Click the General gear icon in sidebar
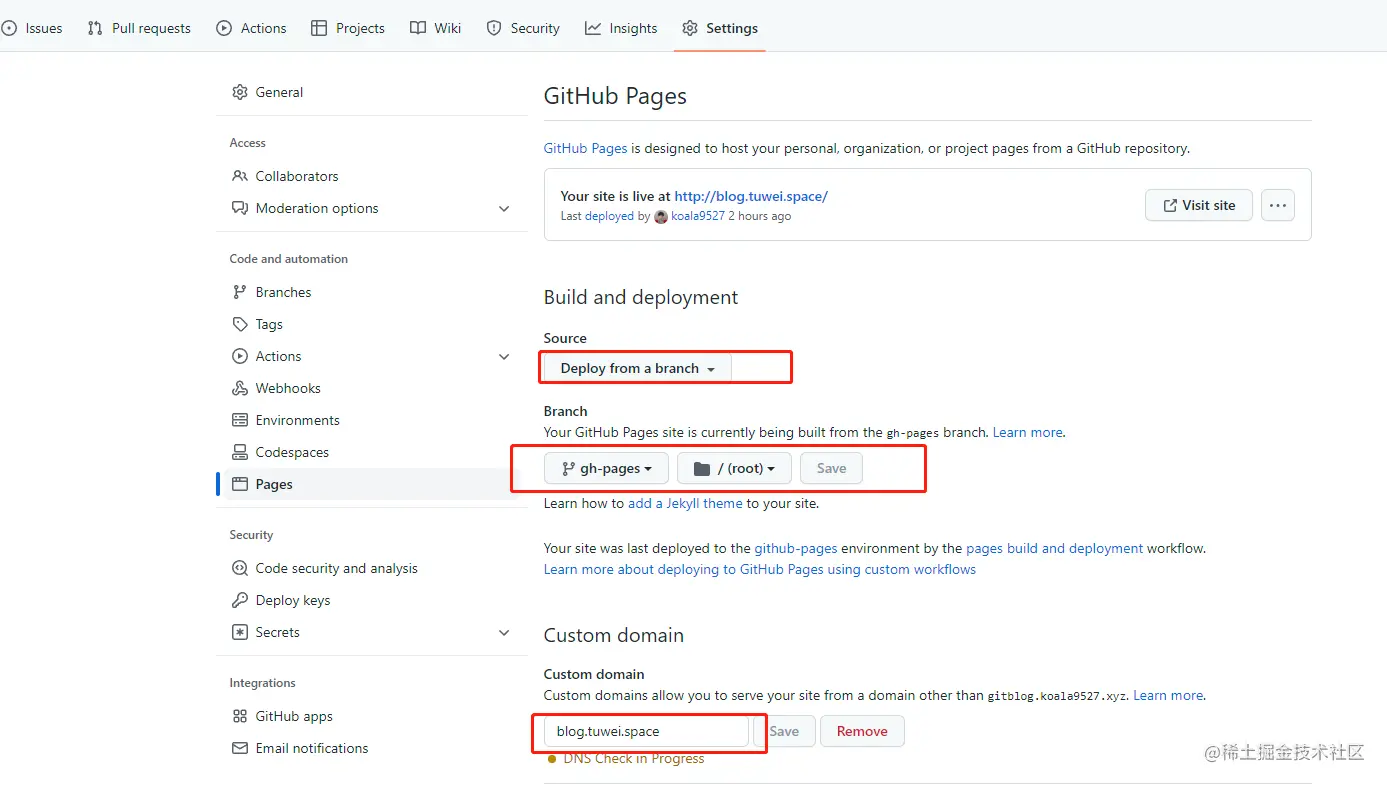 (240, 92)
